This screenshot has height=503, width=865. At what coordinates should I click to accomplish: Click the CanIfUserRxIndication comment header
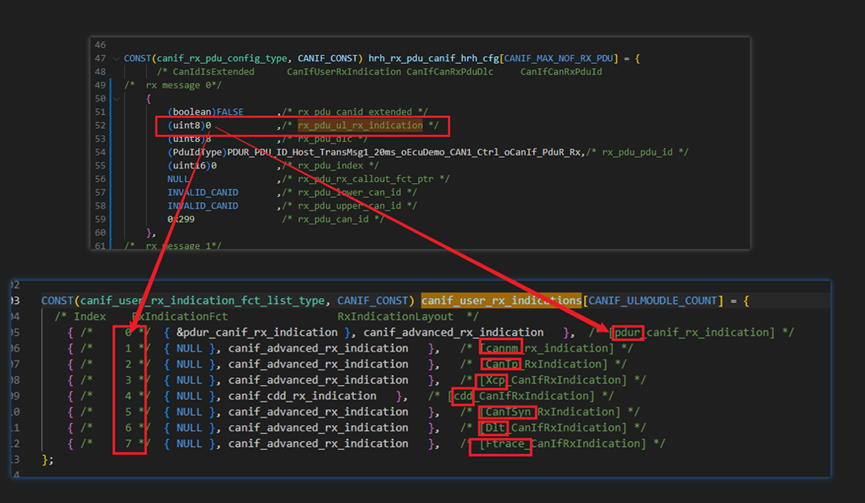(344, 72)
